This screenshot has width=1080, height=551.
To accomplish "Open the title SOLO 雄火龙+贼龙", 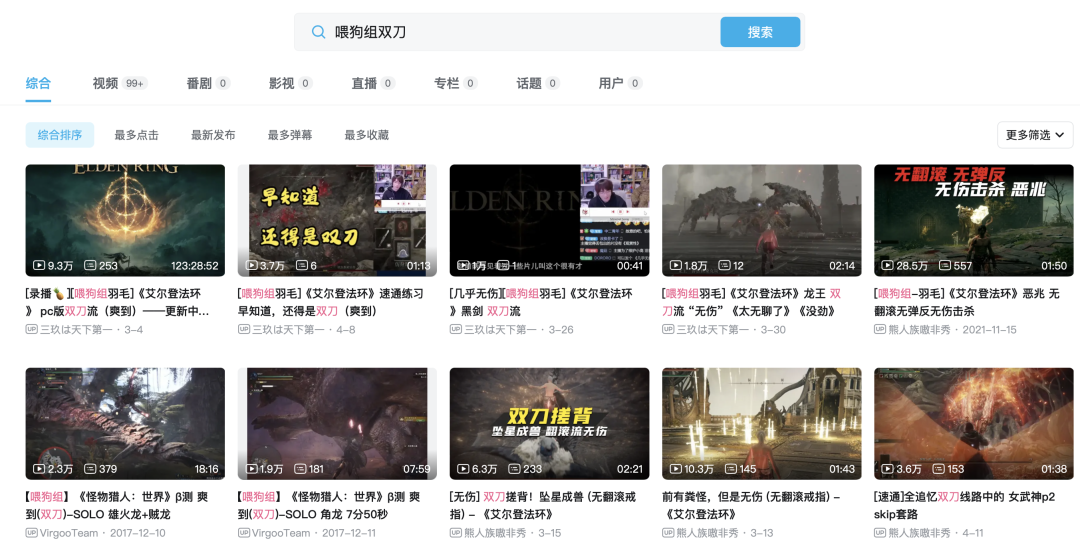I will click(x=116, y=506).
